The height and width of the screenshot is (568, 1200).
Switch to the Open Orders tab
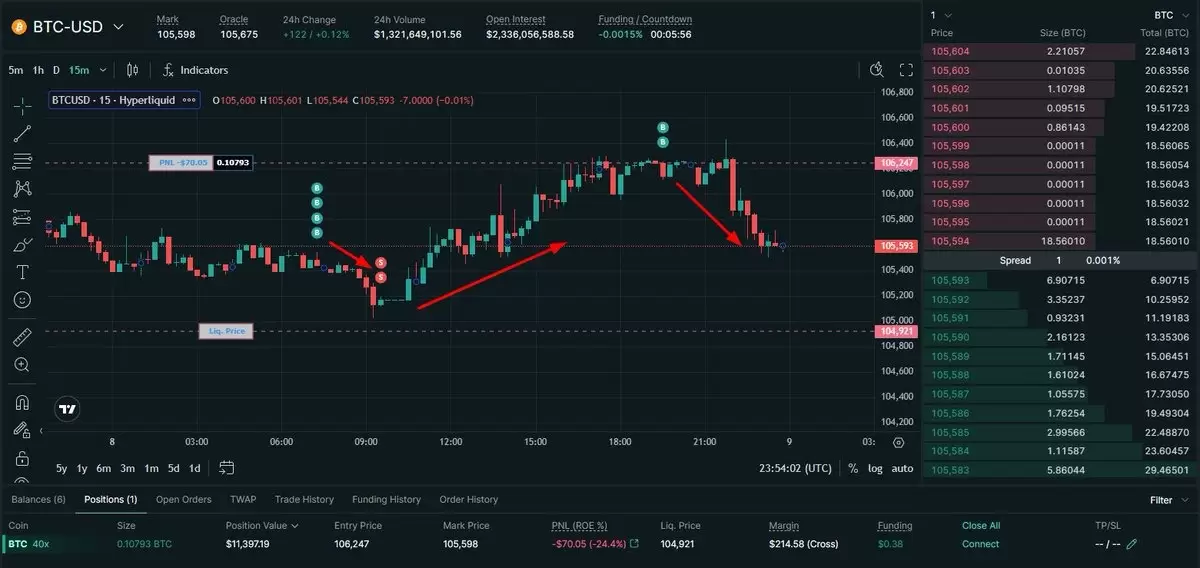pyautogui.click(x=184, y=499)
